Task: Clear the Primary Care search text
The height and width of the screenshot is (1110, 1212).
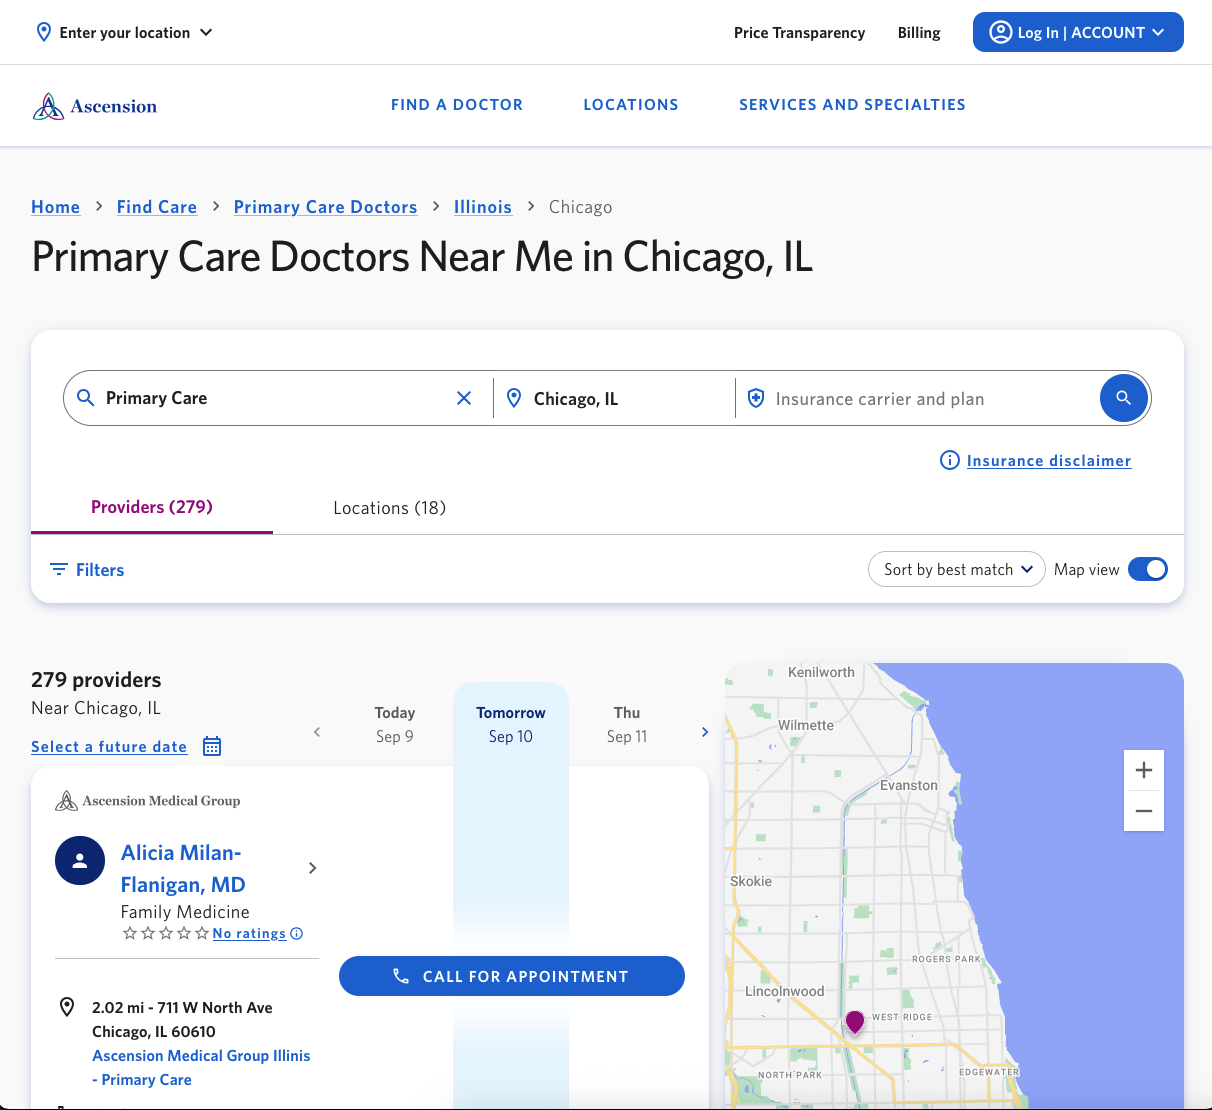Action: click(464, 398)
